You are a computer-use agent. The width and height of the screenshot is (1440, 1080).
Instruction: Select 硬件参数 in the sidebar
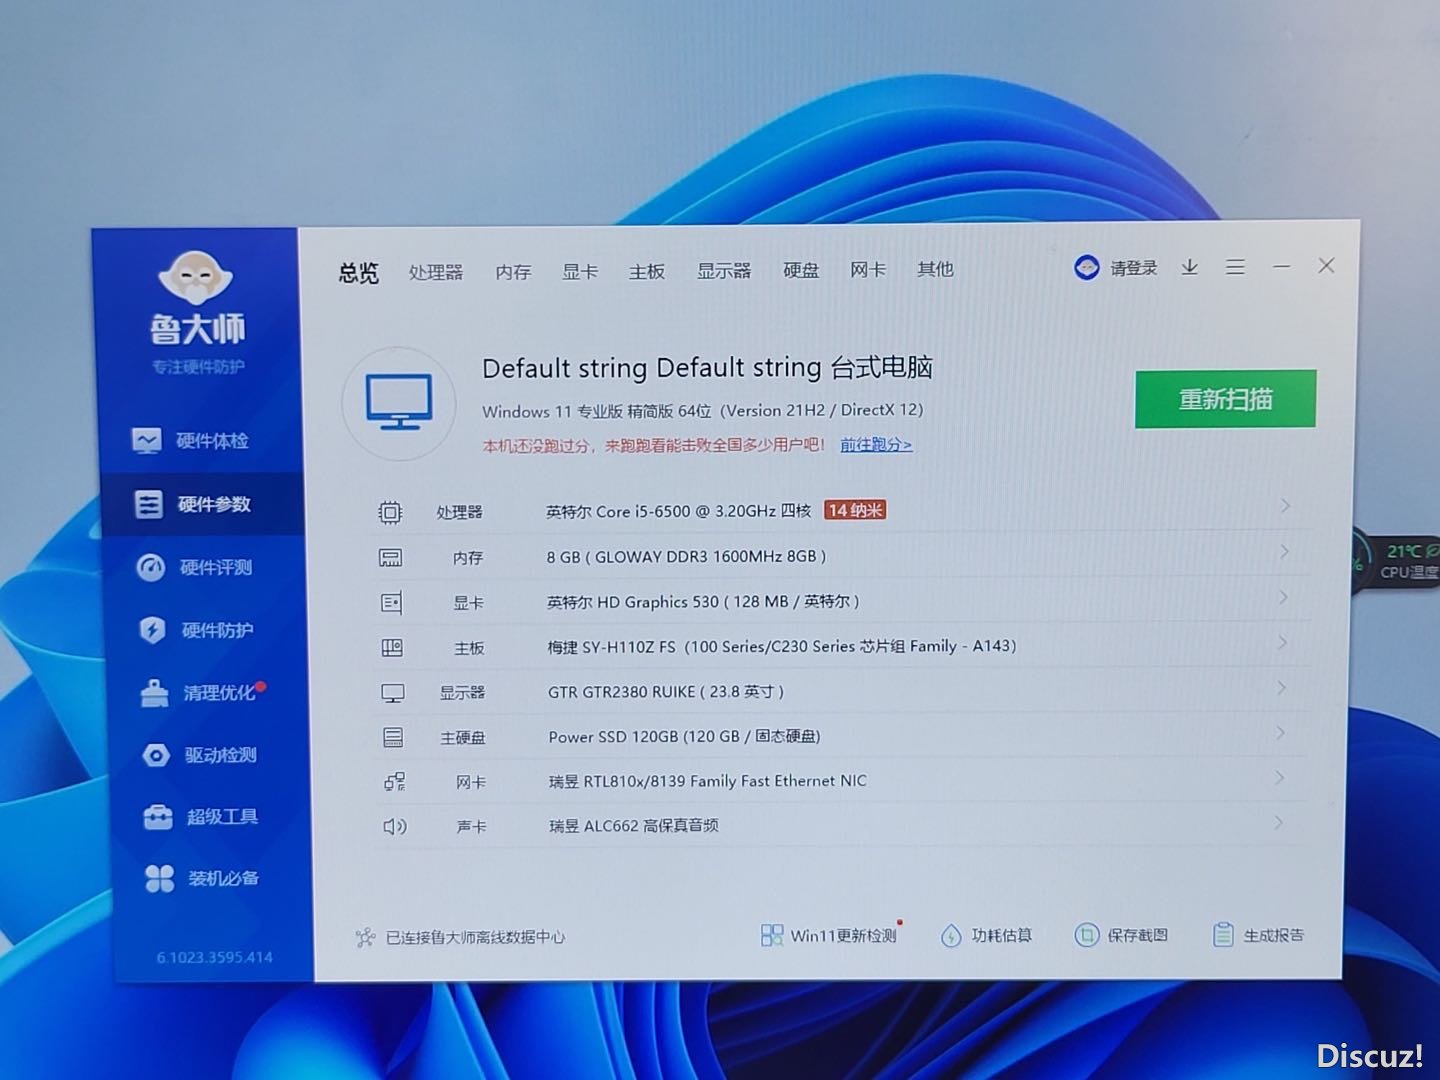pos(201,504)
